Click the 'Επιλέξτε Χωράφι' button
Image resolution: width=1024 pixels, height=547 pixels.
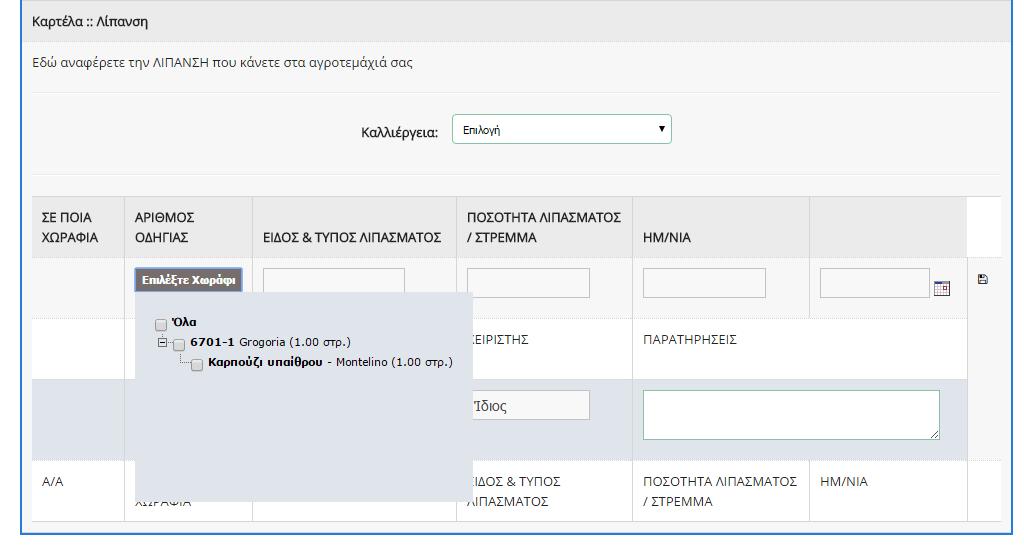pos(189,280)
